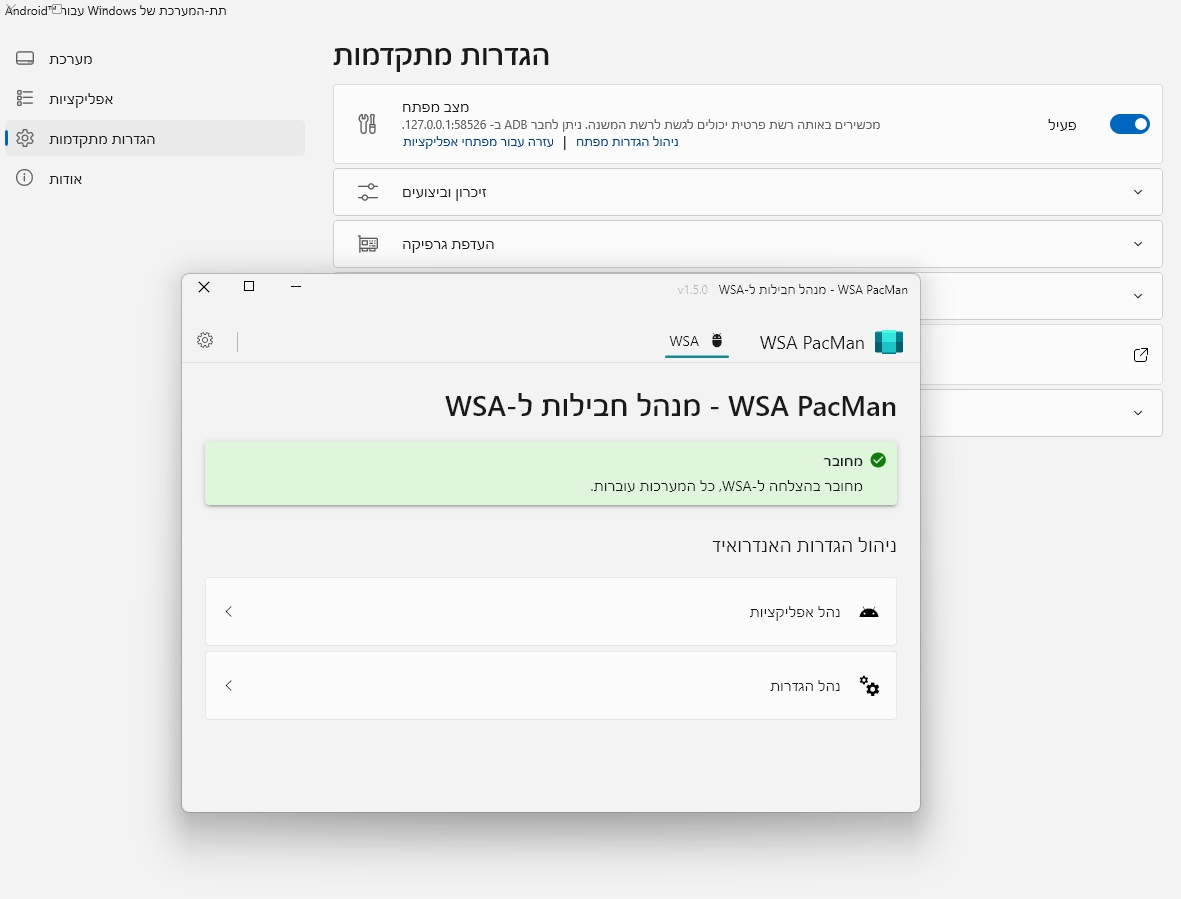Select הגדרות מתקדמות in the sidebar
The height and width of the screenshot is (899, 1181).
154,139
